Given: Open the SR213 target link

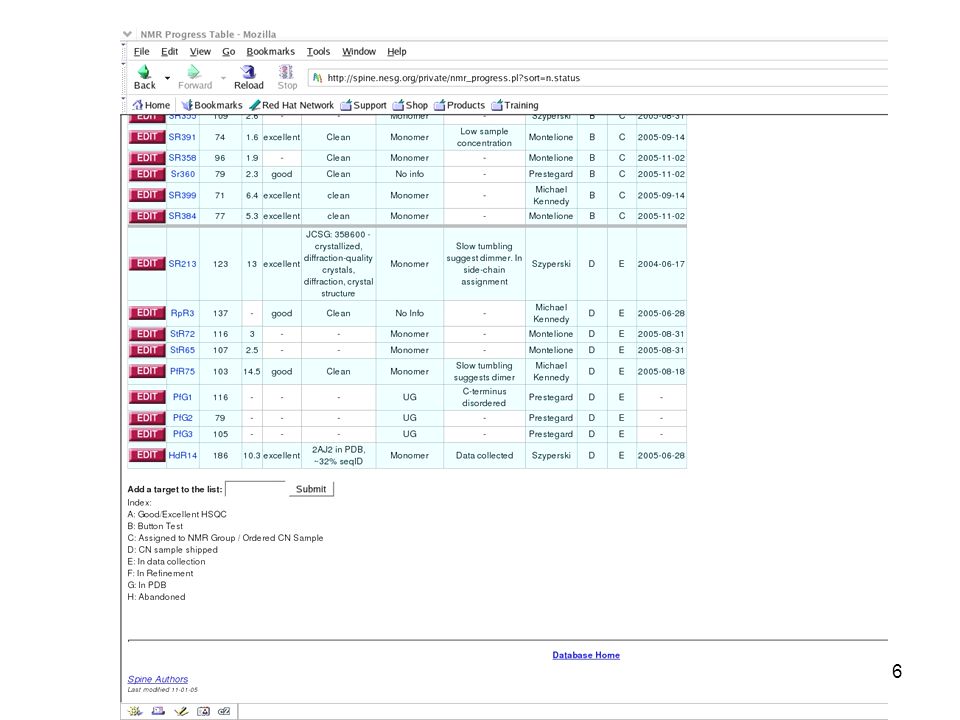Looking at the screenshot, I should coord(182,264).
